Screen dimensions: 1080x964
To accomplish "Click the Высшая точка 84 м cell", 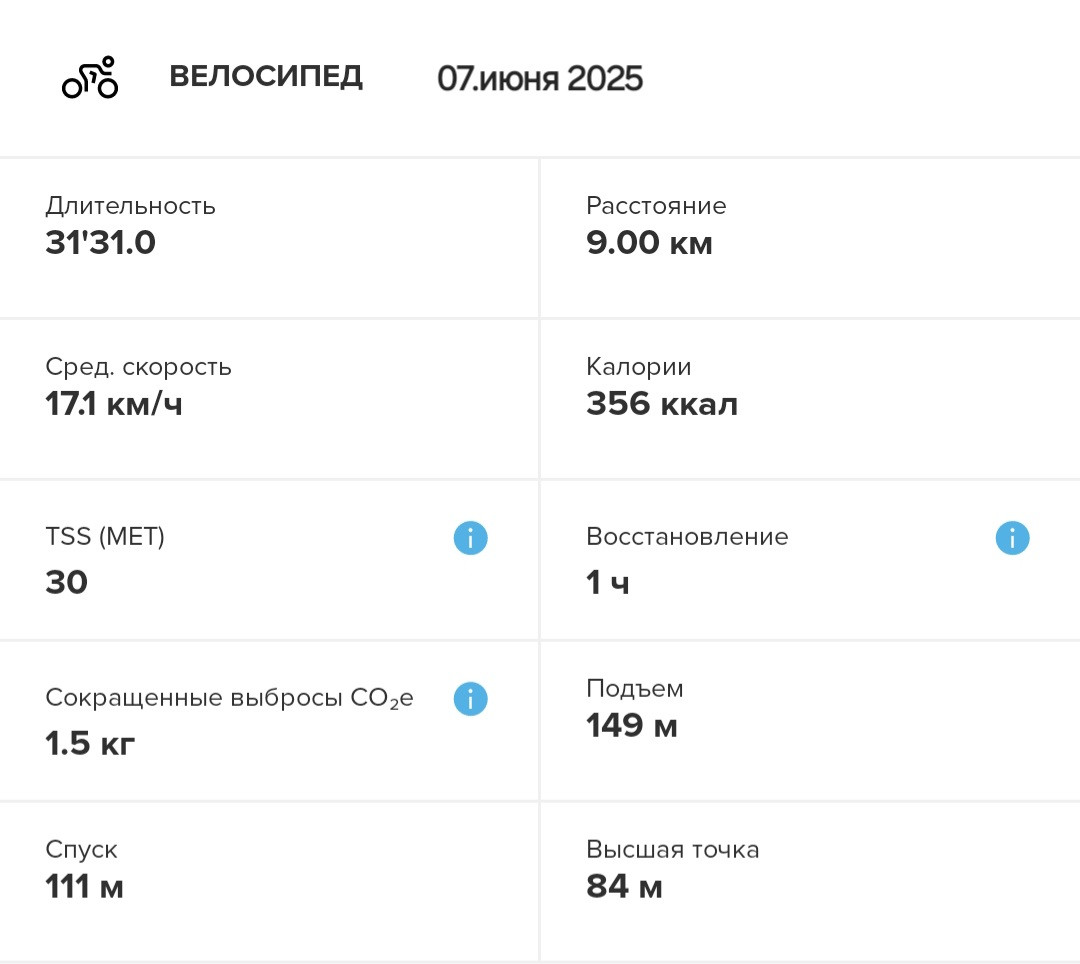I will click(811, 882).
